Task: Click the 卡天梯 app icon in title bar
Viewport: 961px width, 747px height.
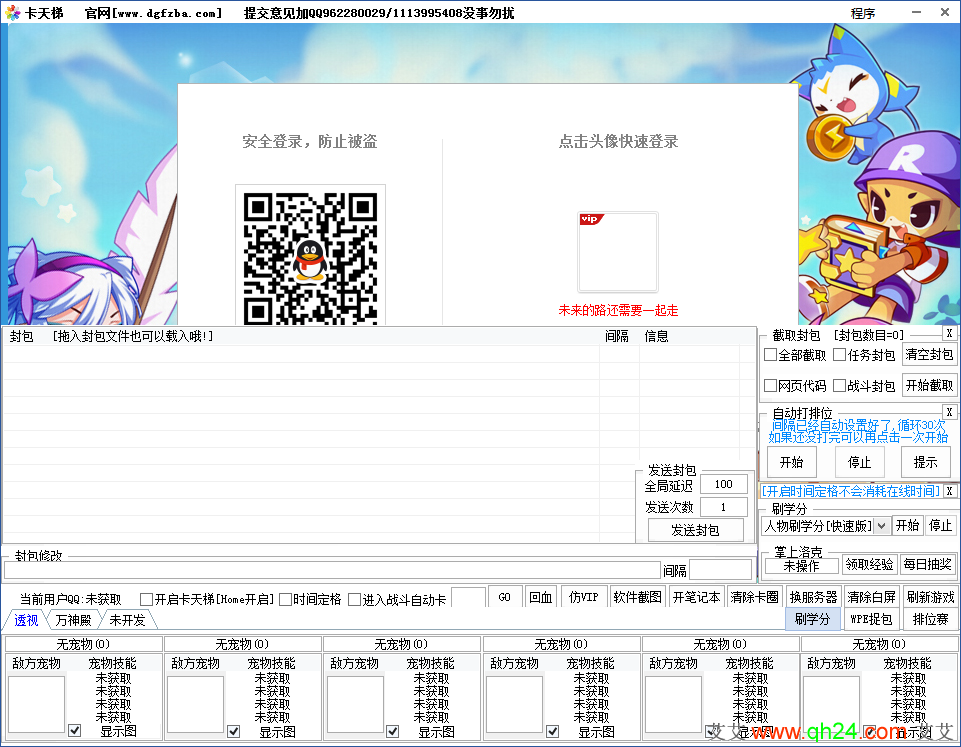Action: click(13, 13)
